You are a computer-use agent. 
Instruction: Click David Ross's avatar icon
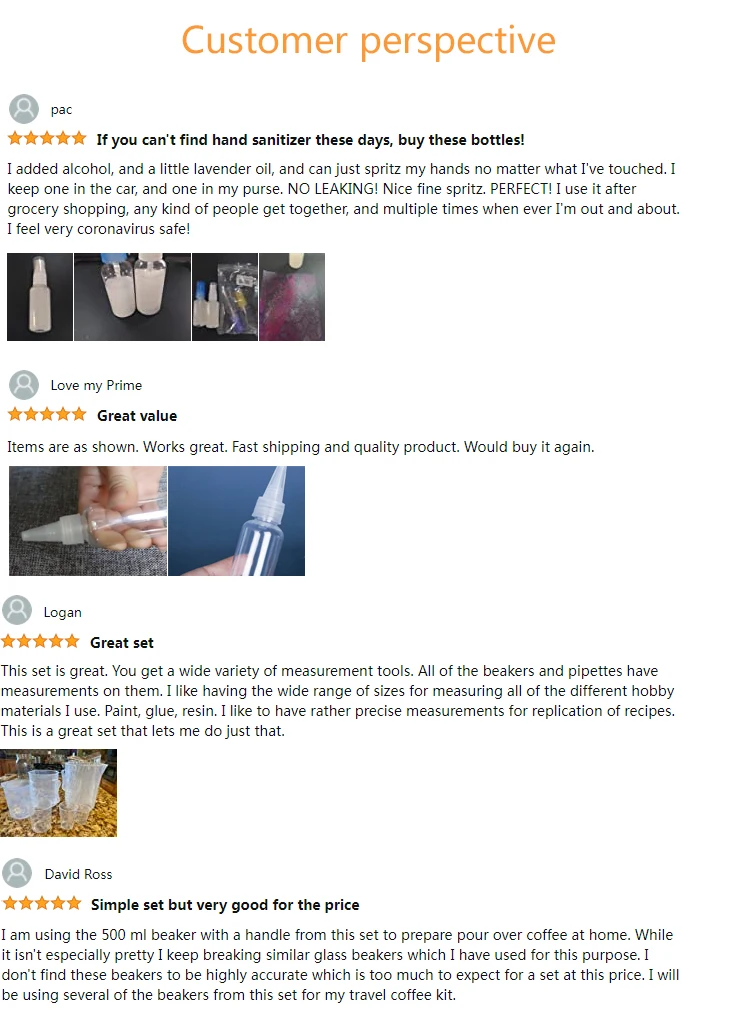click(x=17, y=873)
